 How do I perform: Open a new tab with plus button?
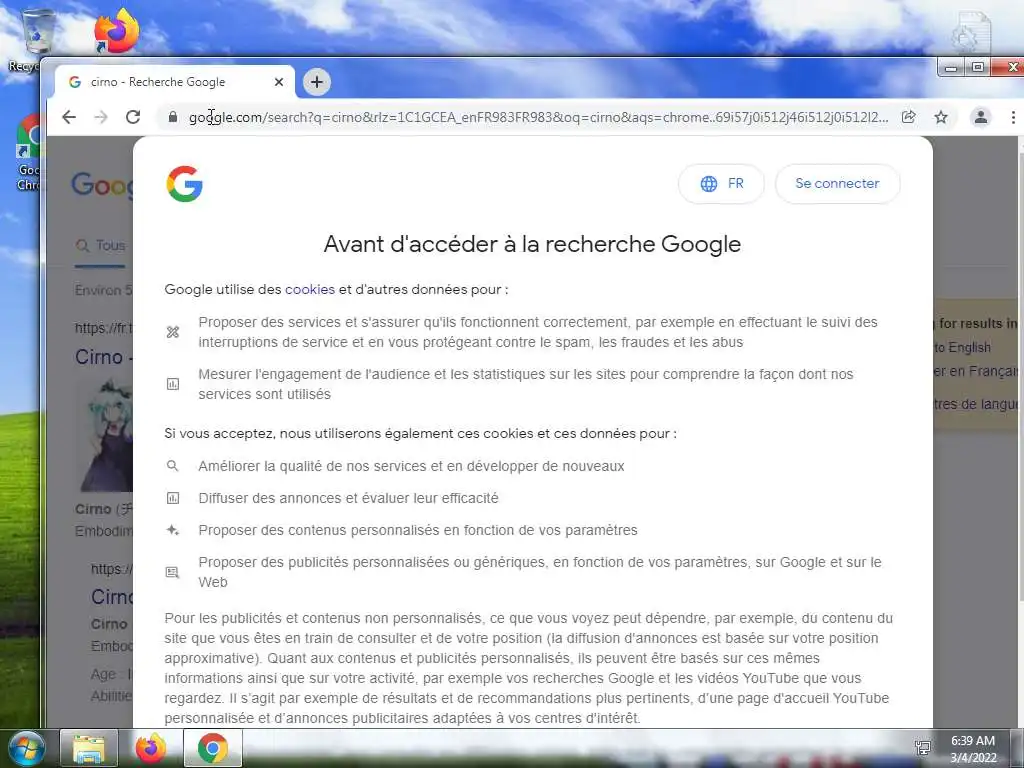(317, 82)
